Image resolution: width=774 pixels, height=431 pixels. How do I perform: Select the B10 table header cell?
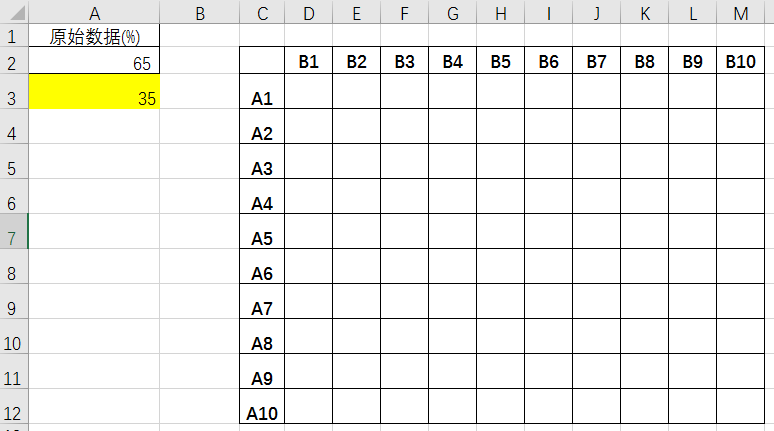click(740, 60)
